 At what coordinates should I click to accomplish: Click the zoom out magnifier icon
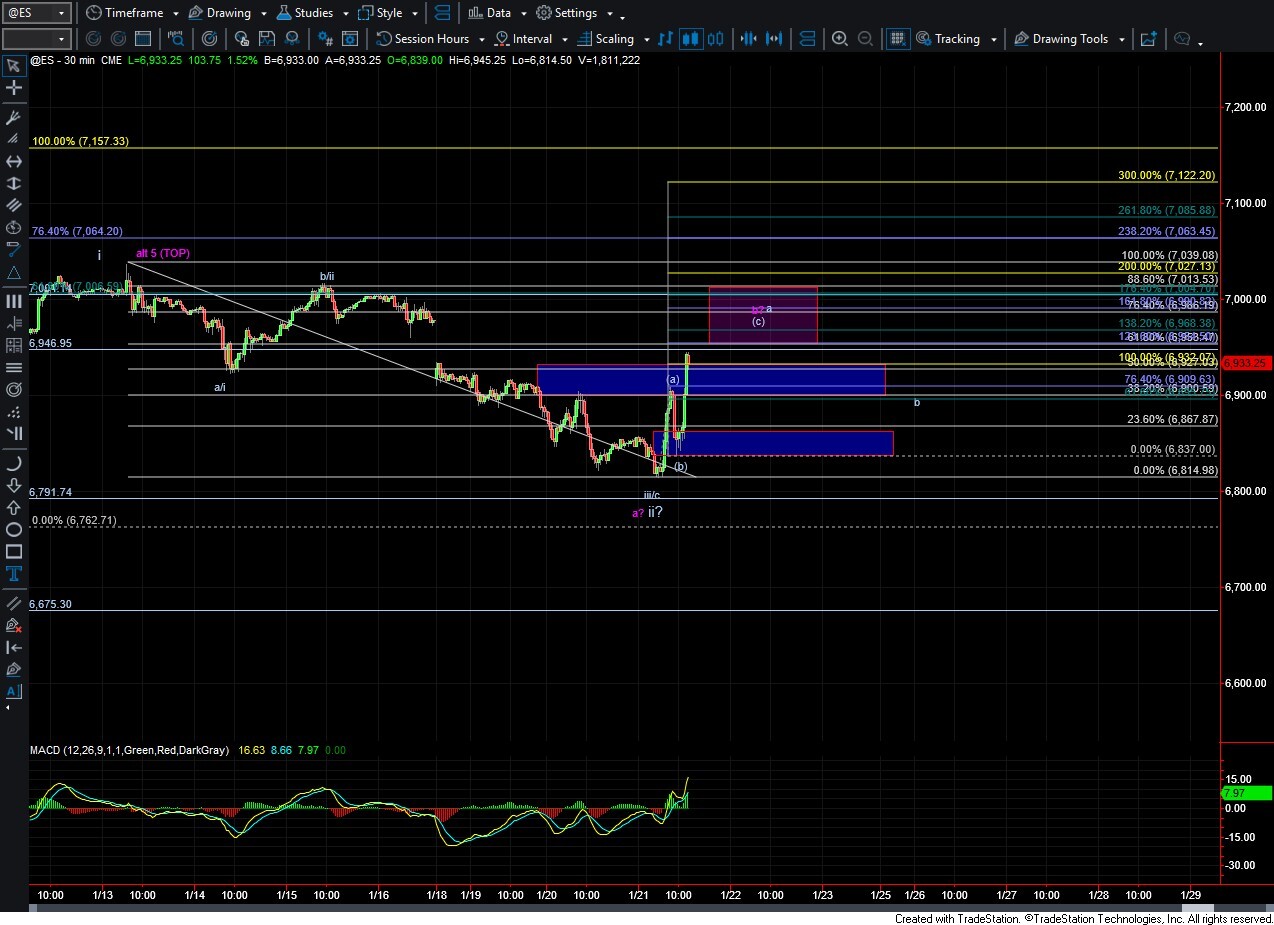[866, 39]
